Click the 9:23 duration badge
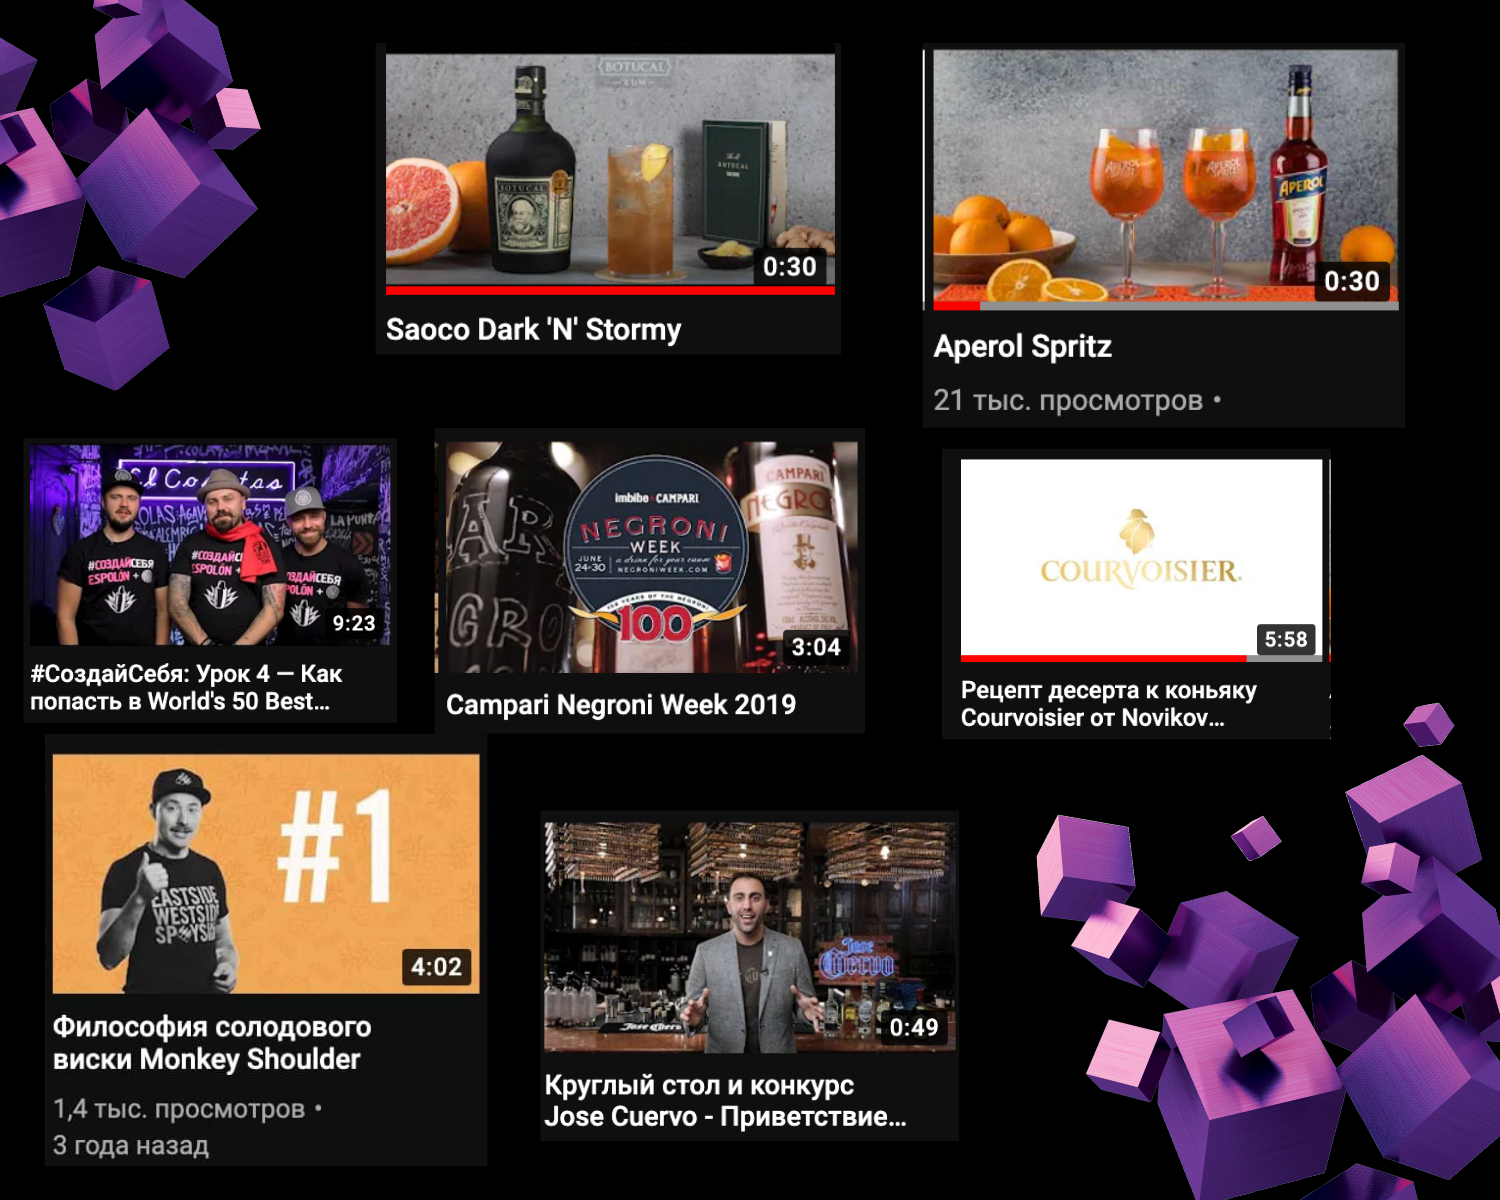This screenshot has width=1500, height=1200. click(x=354, y=623)
